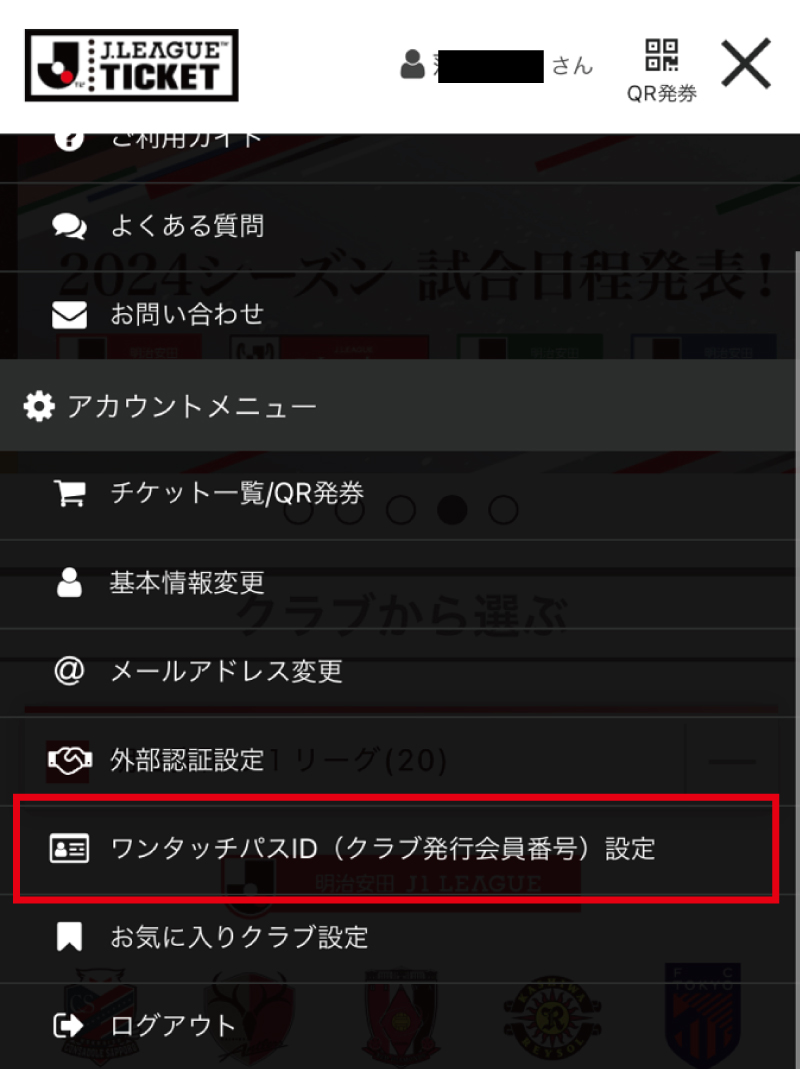Open ワンタッチパスID（クラブ発行会員番号）設定
The image size is (800, 1069).
pyautogui.click(x=396, y=849)
